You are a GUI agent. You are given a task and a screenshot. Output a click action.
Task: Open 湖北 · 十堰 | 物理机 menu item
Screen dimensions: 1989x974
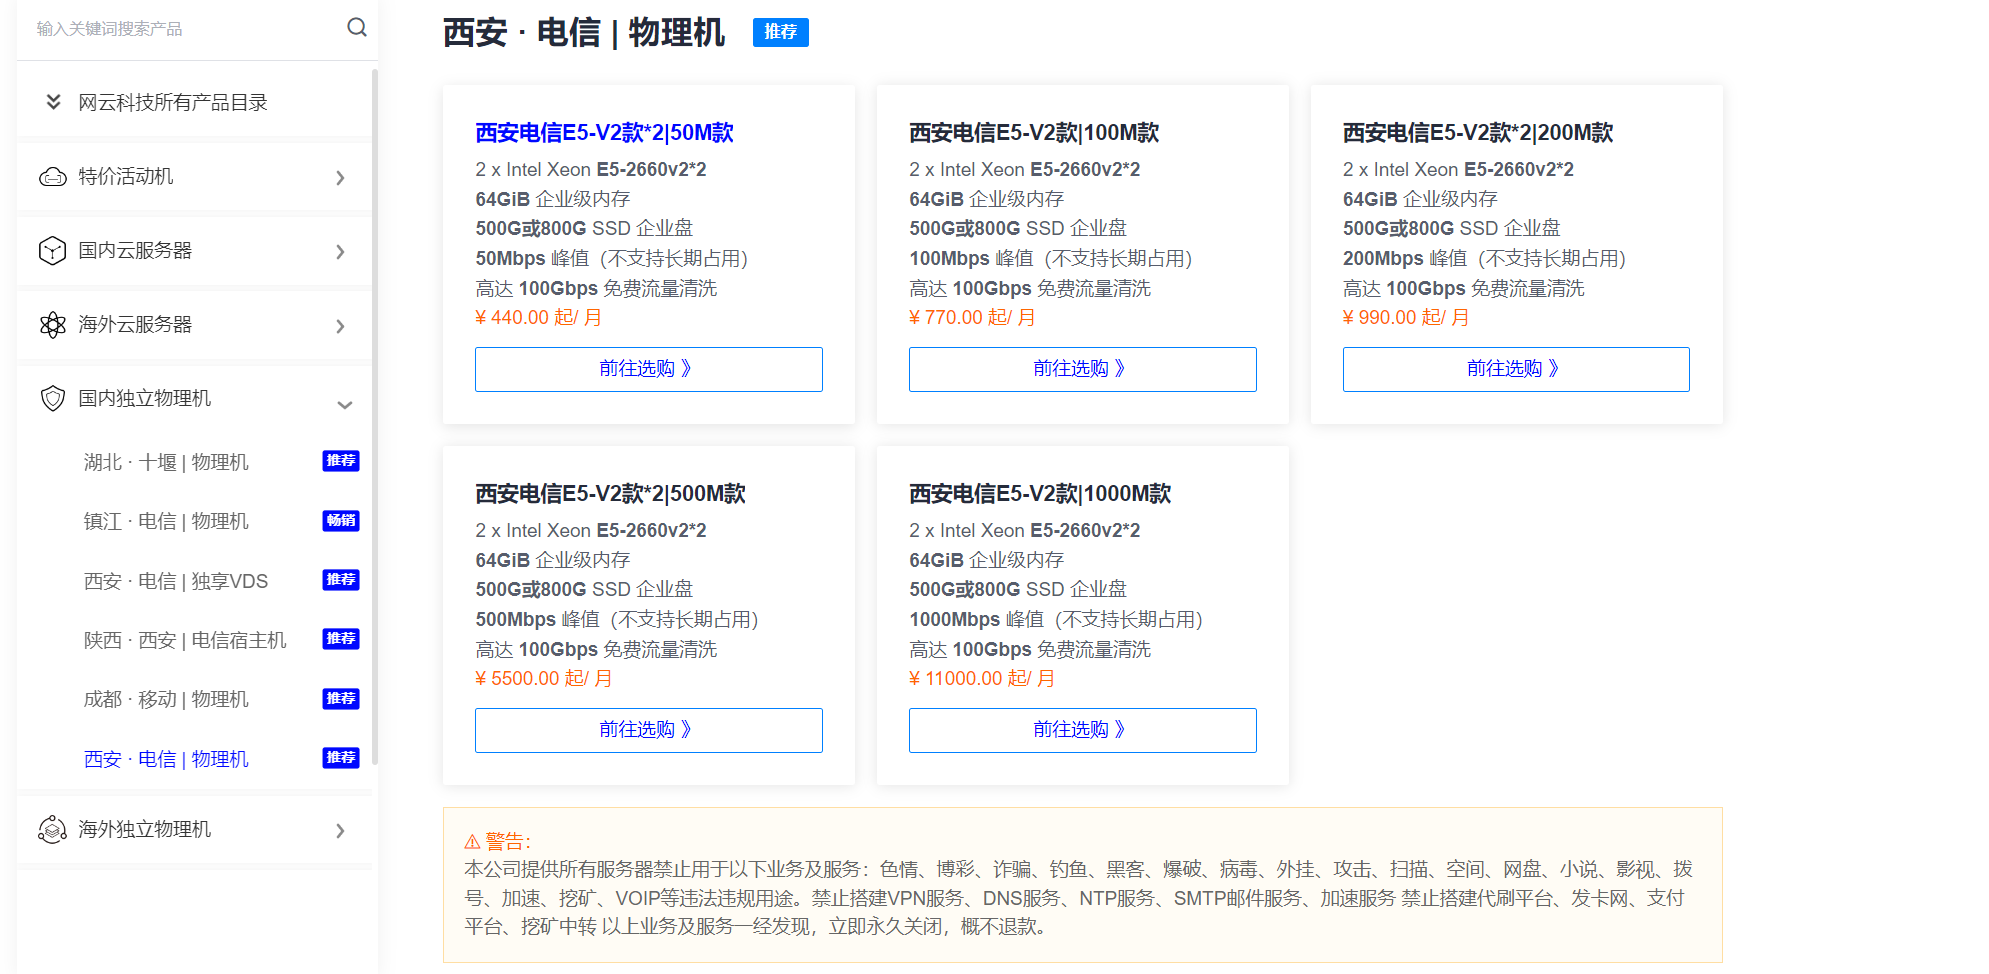click(x=166, y=462)
